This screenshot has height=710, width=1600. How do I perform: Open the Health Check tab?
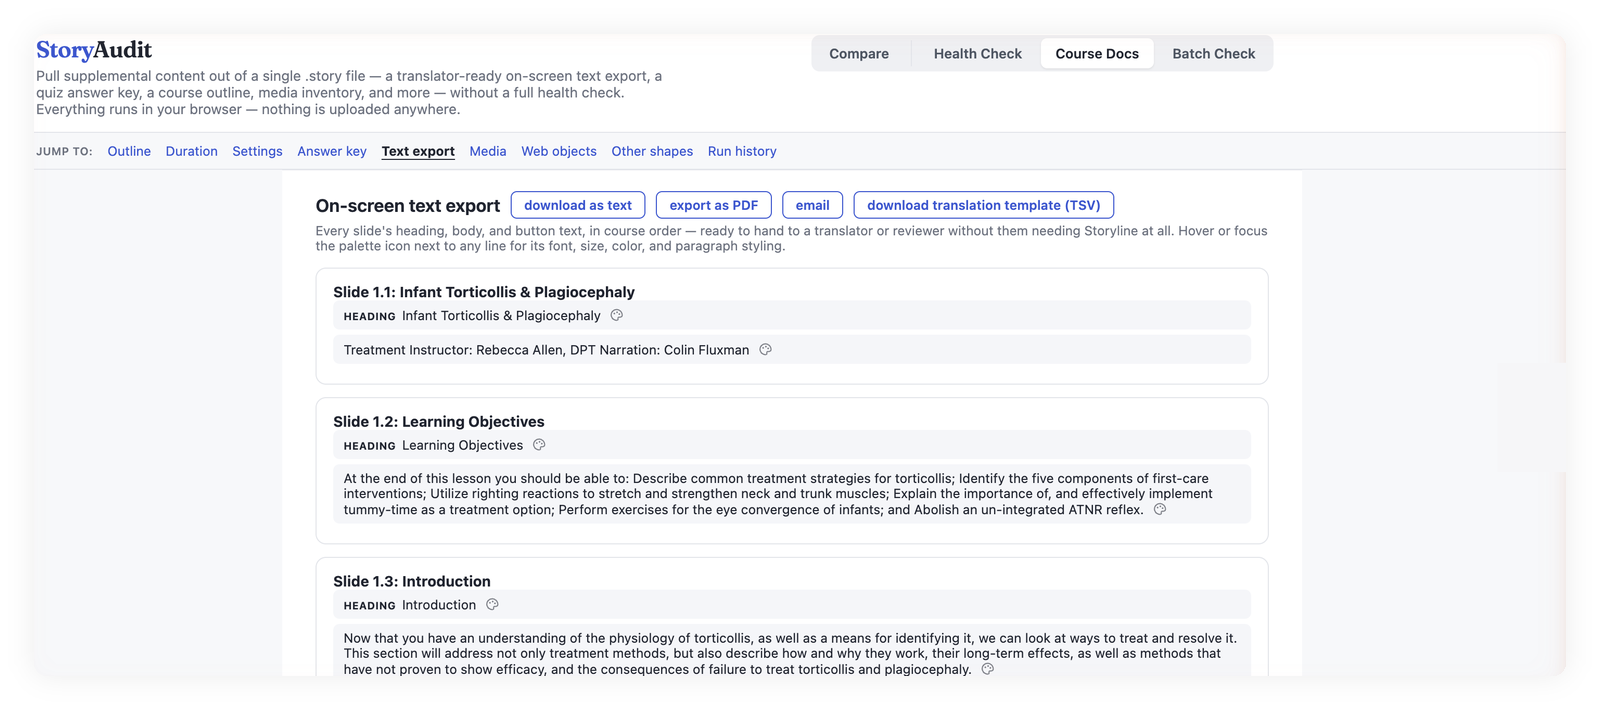(978, 54)
